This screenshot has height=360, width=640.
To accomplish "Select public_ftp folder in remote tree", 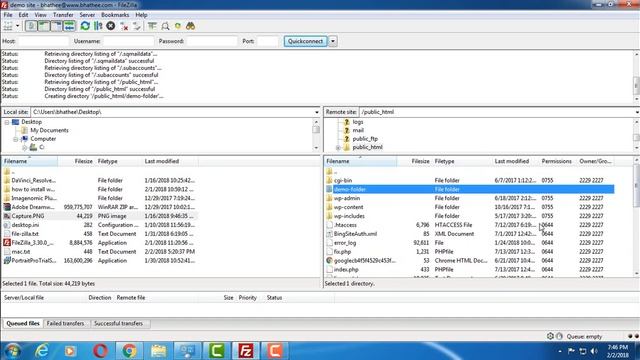I will click(x=365, y=139).
